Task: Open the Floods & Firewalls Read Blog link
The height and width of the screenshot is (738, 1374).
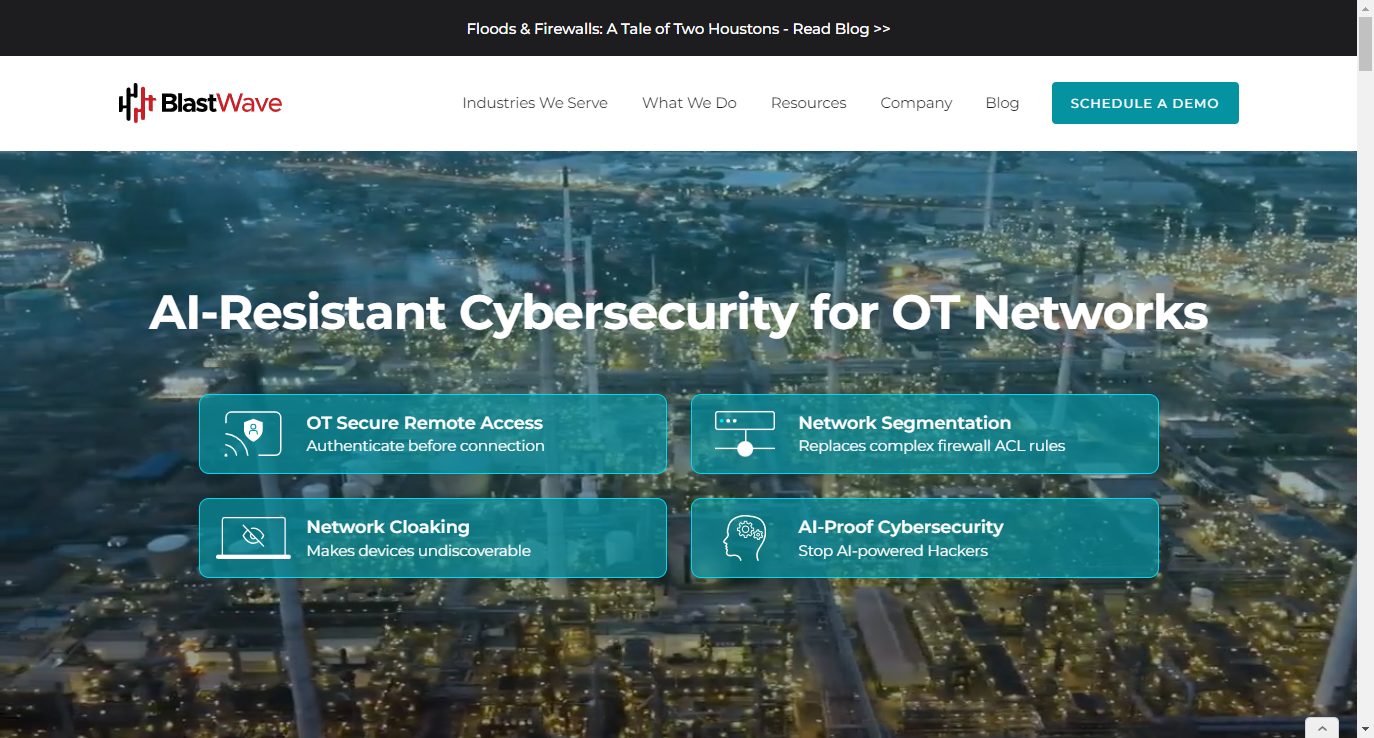Action: [678, 28]
